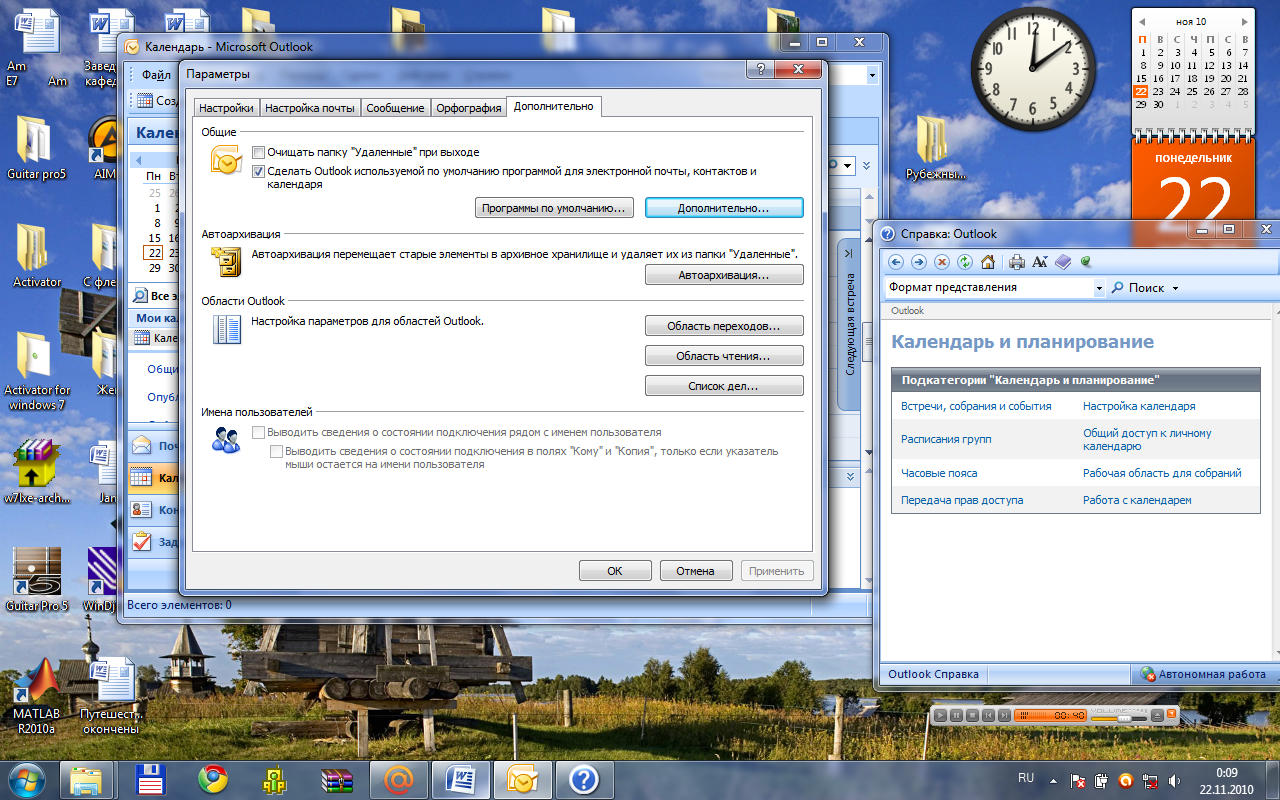The height and width of the screenshot is (800, 1280).
Task: Print the Help topic
Action: (x=1017, y=262)
